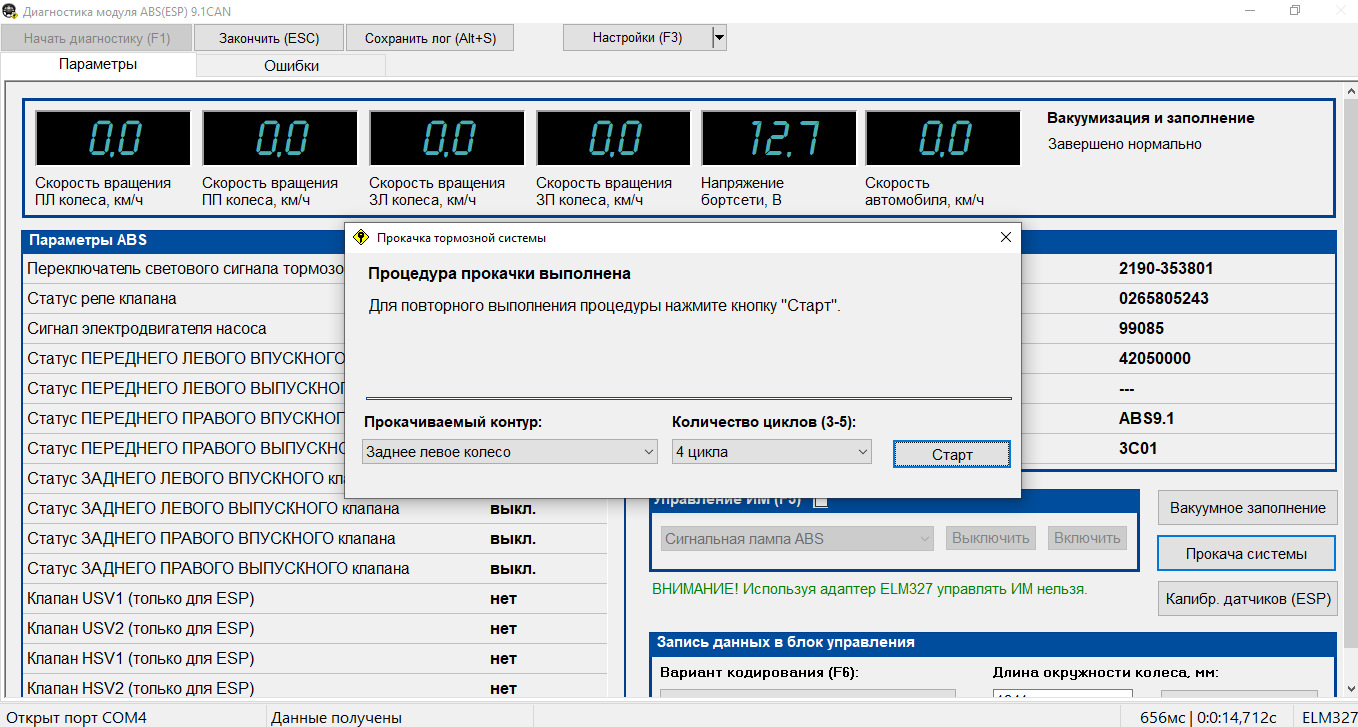Click the ELM327 adapter warning text

tap(869, 589)
